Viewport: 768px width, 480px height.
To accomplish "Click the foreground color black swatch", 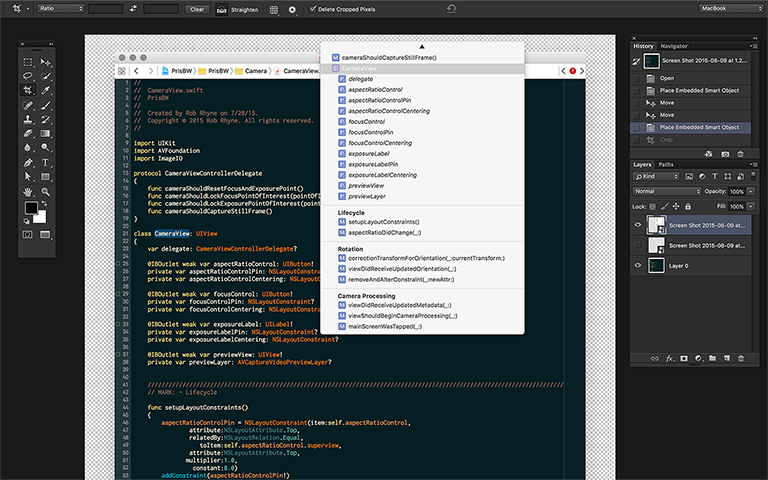I will point(31,208).
